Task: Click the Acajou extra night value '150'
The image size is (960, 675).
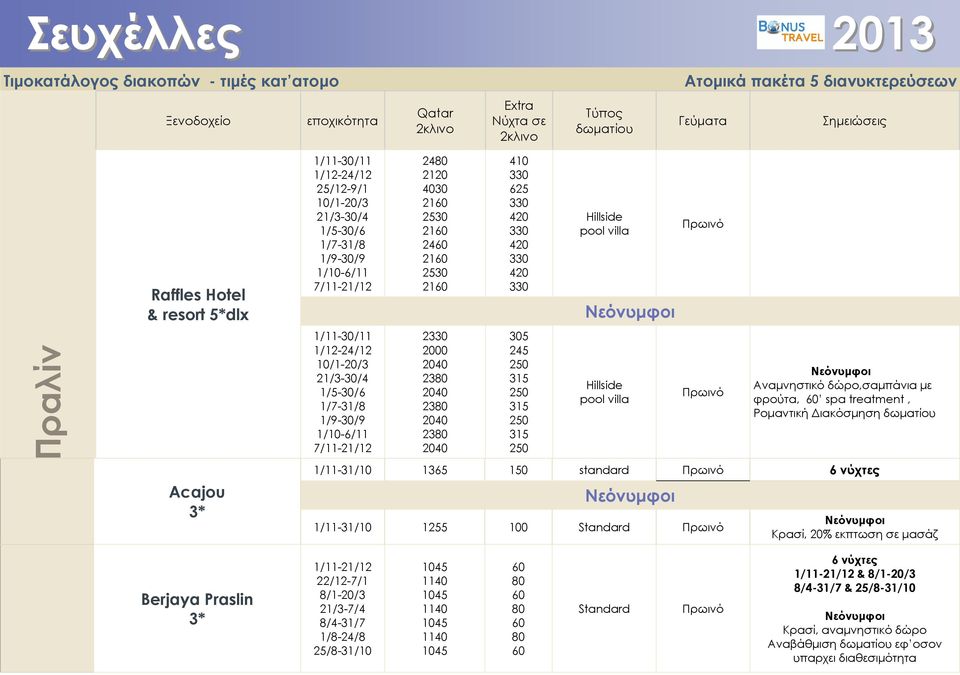Action: pos(519,470)
